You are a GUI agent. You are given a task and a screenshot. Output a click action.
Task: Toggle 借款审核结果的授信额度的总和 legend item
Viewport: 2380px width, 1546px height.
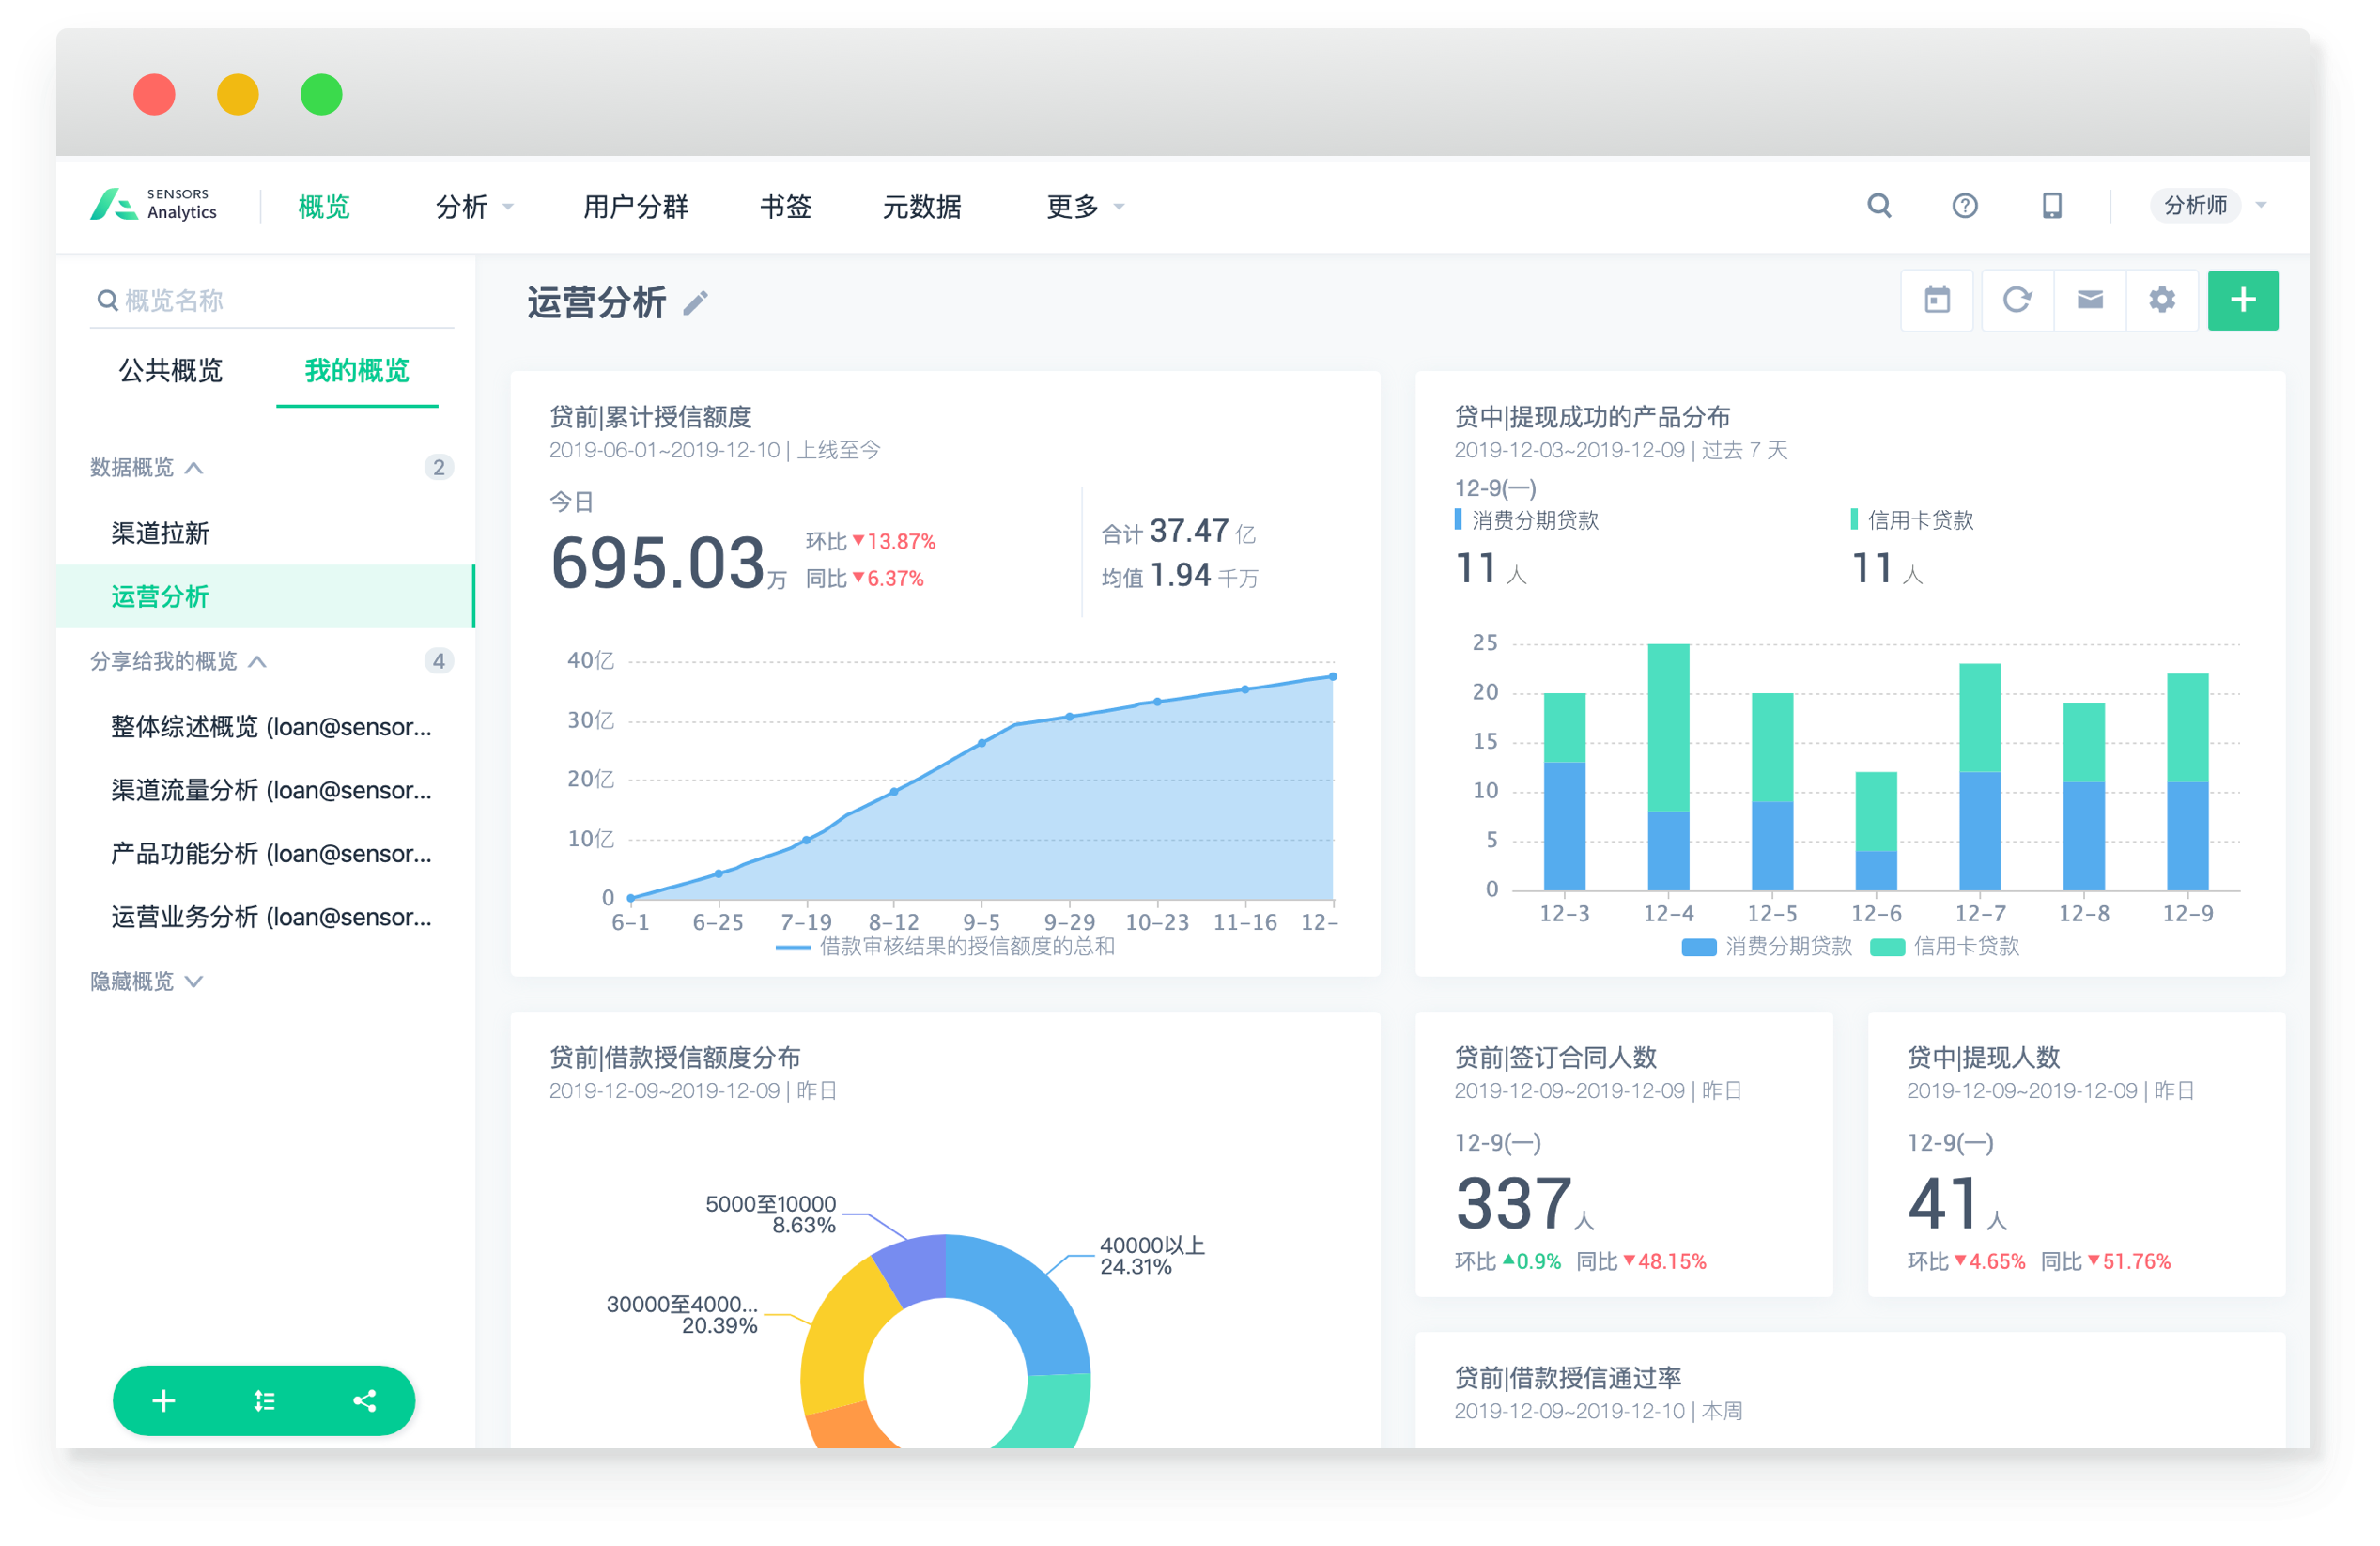(x=946, y=947)
